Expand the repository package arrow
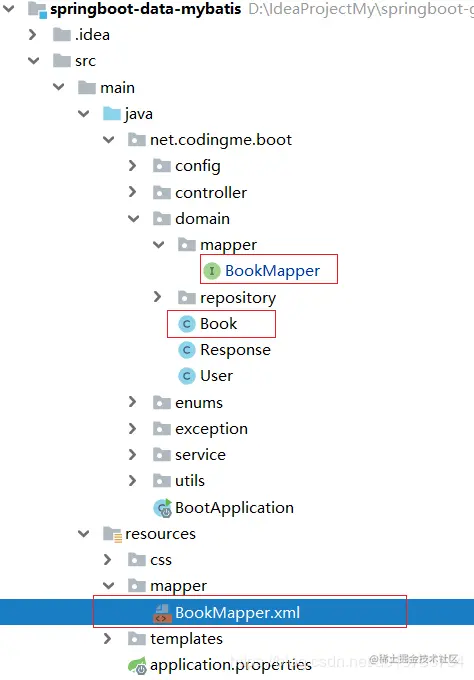The height and width of the screenshot is (680, 474). (x=157, y=297)
